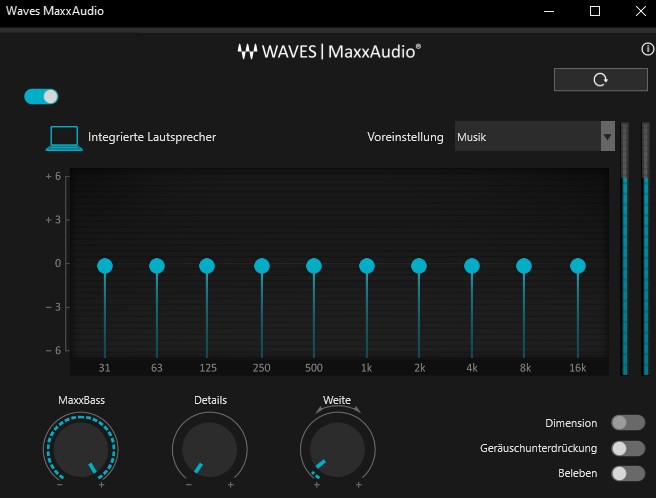Screen dimensions: 656x498
Task: Enable the Geräuschunterdrückung toggle
Action: 628,448
